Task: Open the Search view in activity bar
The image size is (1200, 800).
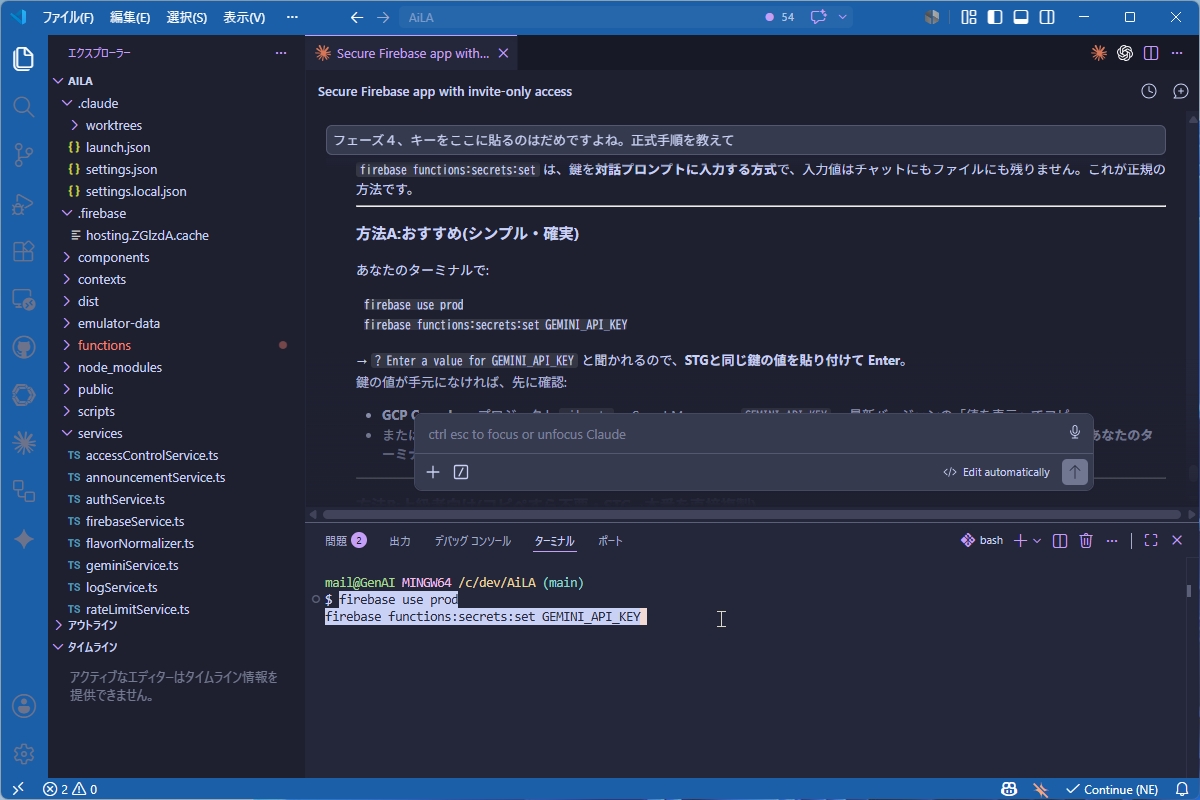Action: (x=24, y=106)
